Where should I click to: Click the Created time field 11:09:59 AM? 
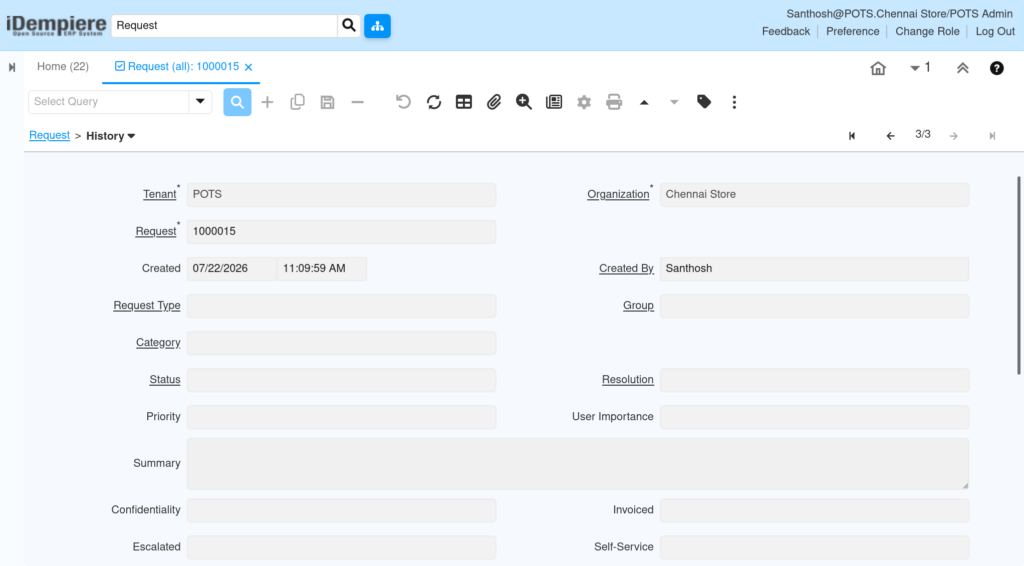point(322,269)
